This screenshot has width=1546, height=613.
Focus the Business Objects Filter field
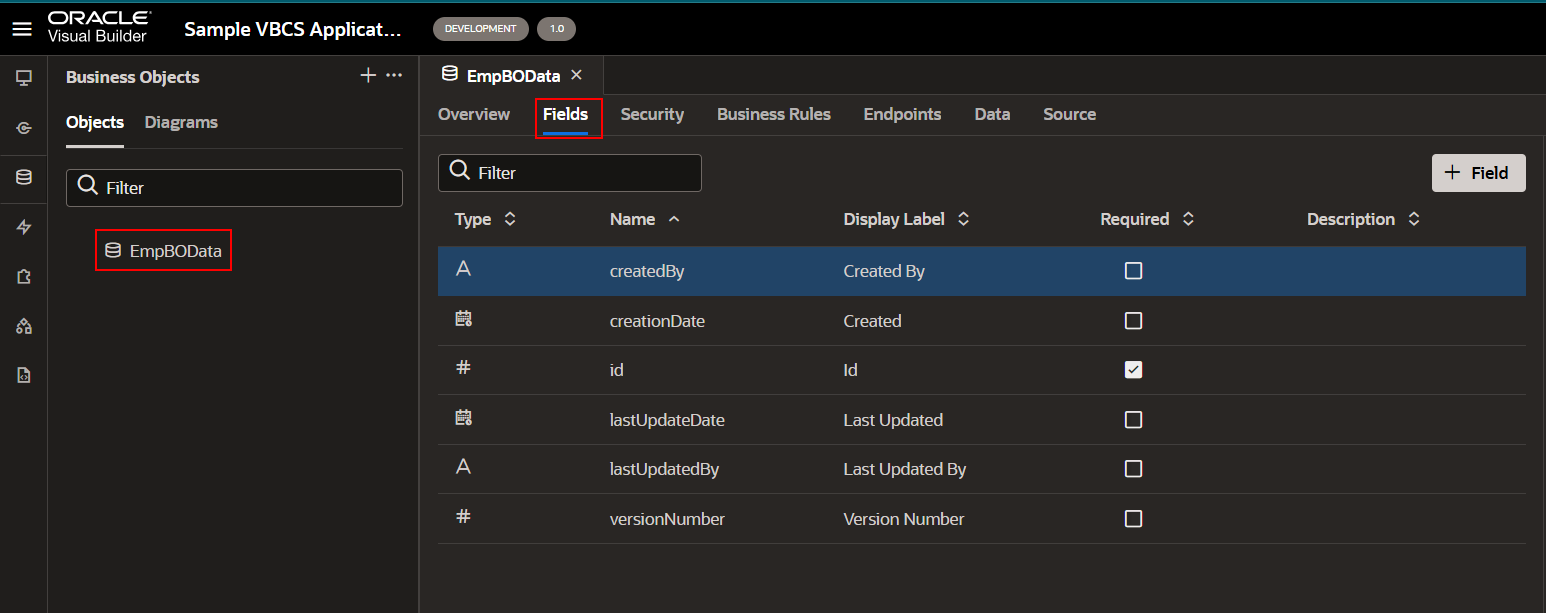(234, 188)
